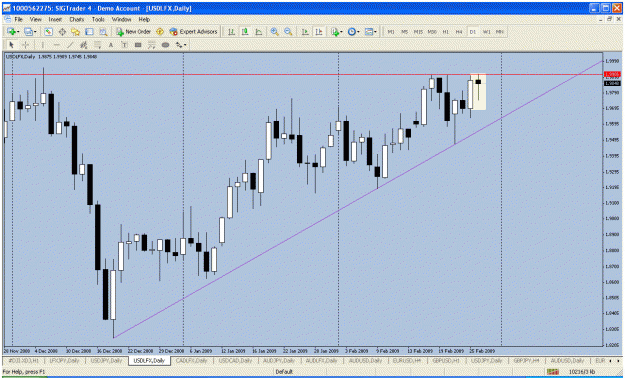Select the D1 timeframe
This screenshot has height=378, width=625.
click(473, 32)
